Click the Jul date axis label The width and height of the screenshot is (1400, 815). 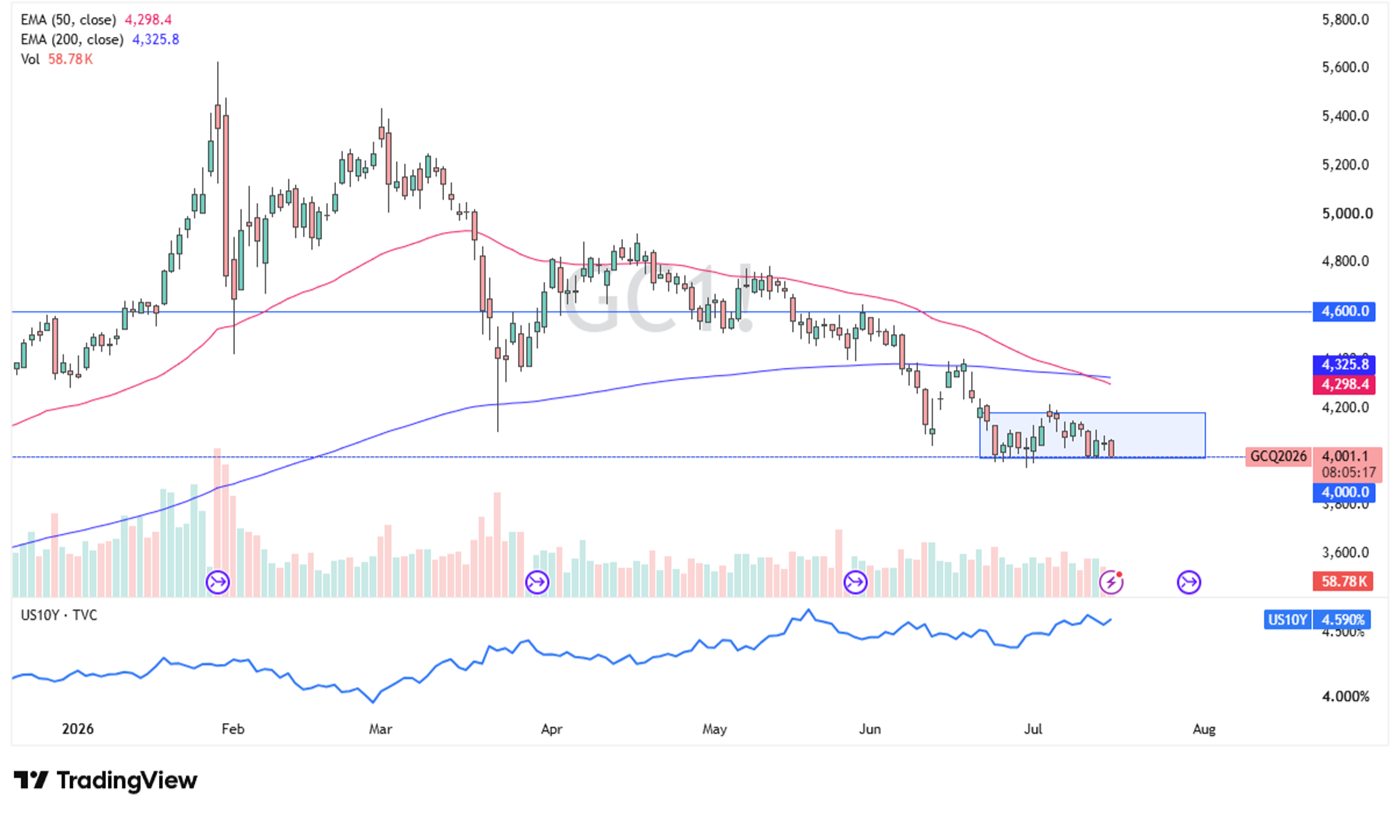[x=1034, y=731]
